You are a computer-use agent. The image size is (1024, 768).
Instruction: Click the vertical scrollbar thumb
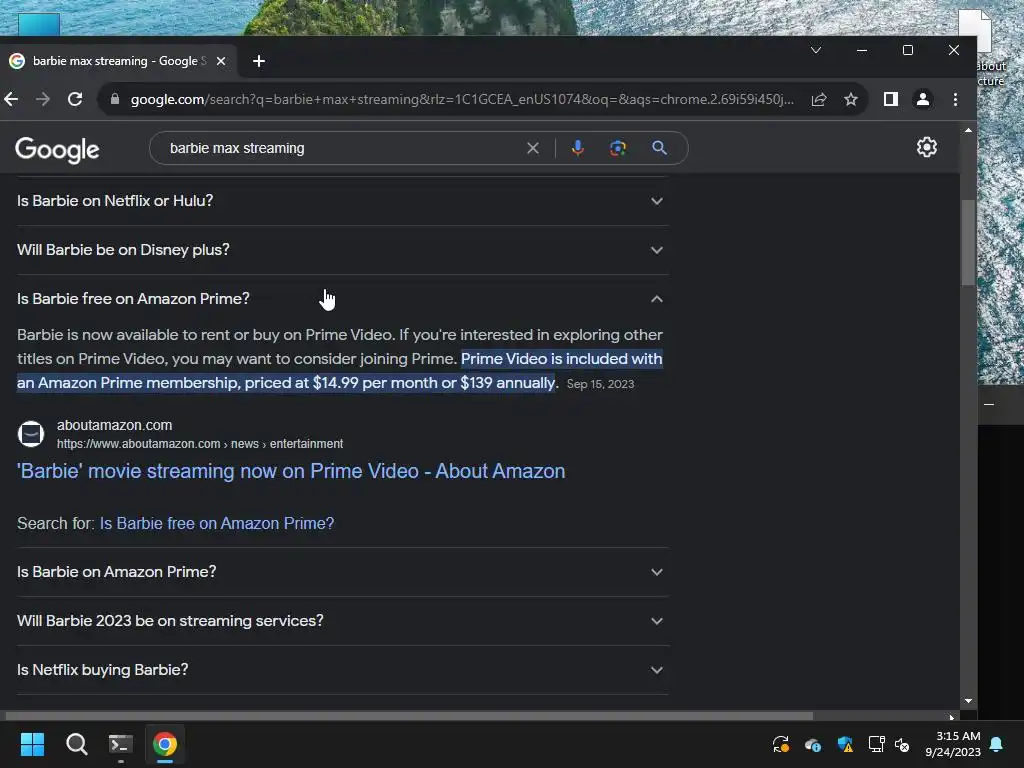point(968,242)
